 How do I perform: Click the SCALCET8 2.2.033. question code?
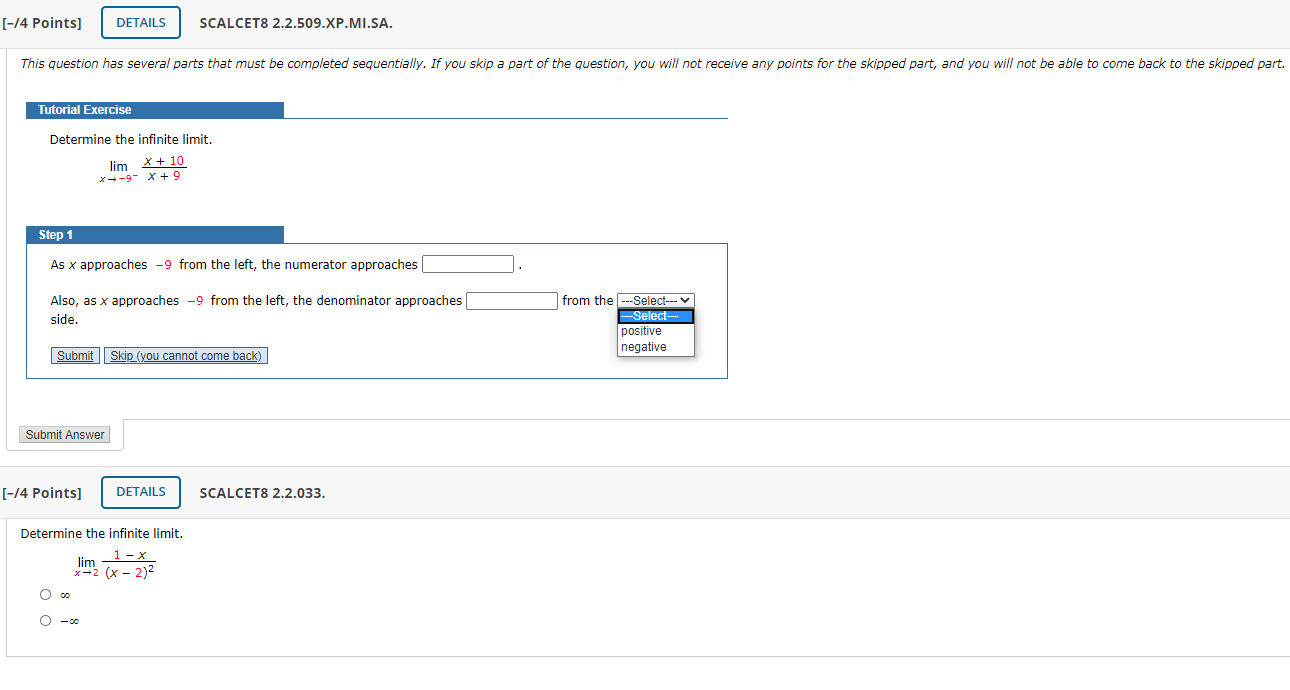[x=263, y=493]
